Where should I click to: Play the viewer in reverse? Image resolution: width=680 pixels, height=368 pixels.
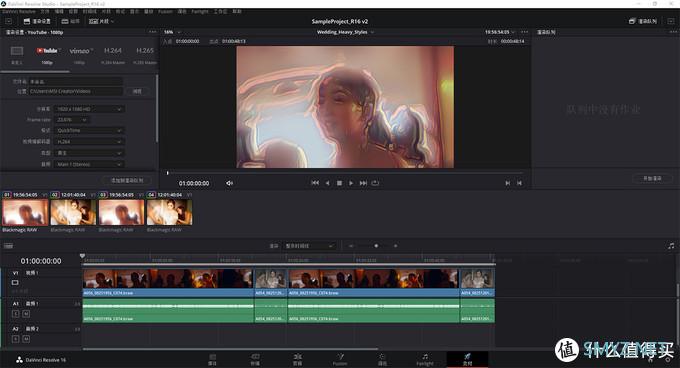[x=327, y=183]
